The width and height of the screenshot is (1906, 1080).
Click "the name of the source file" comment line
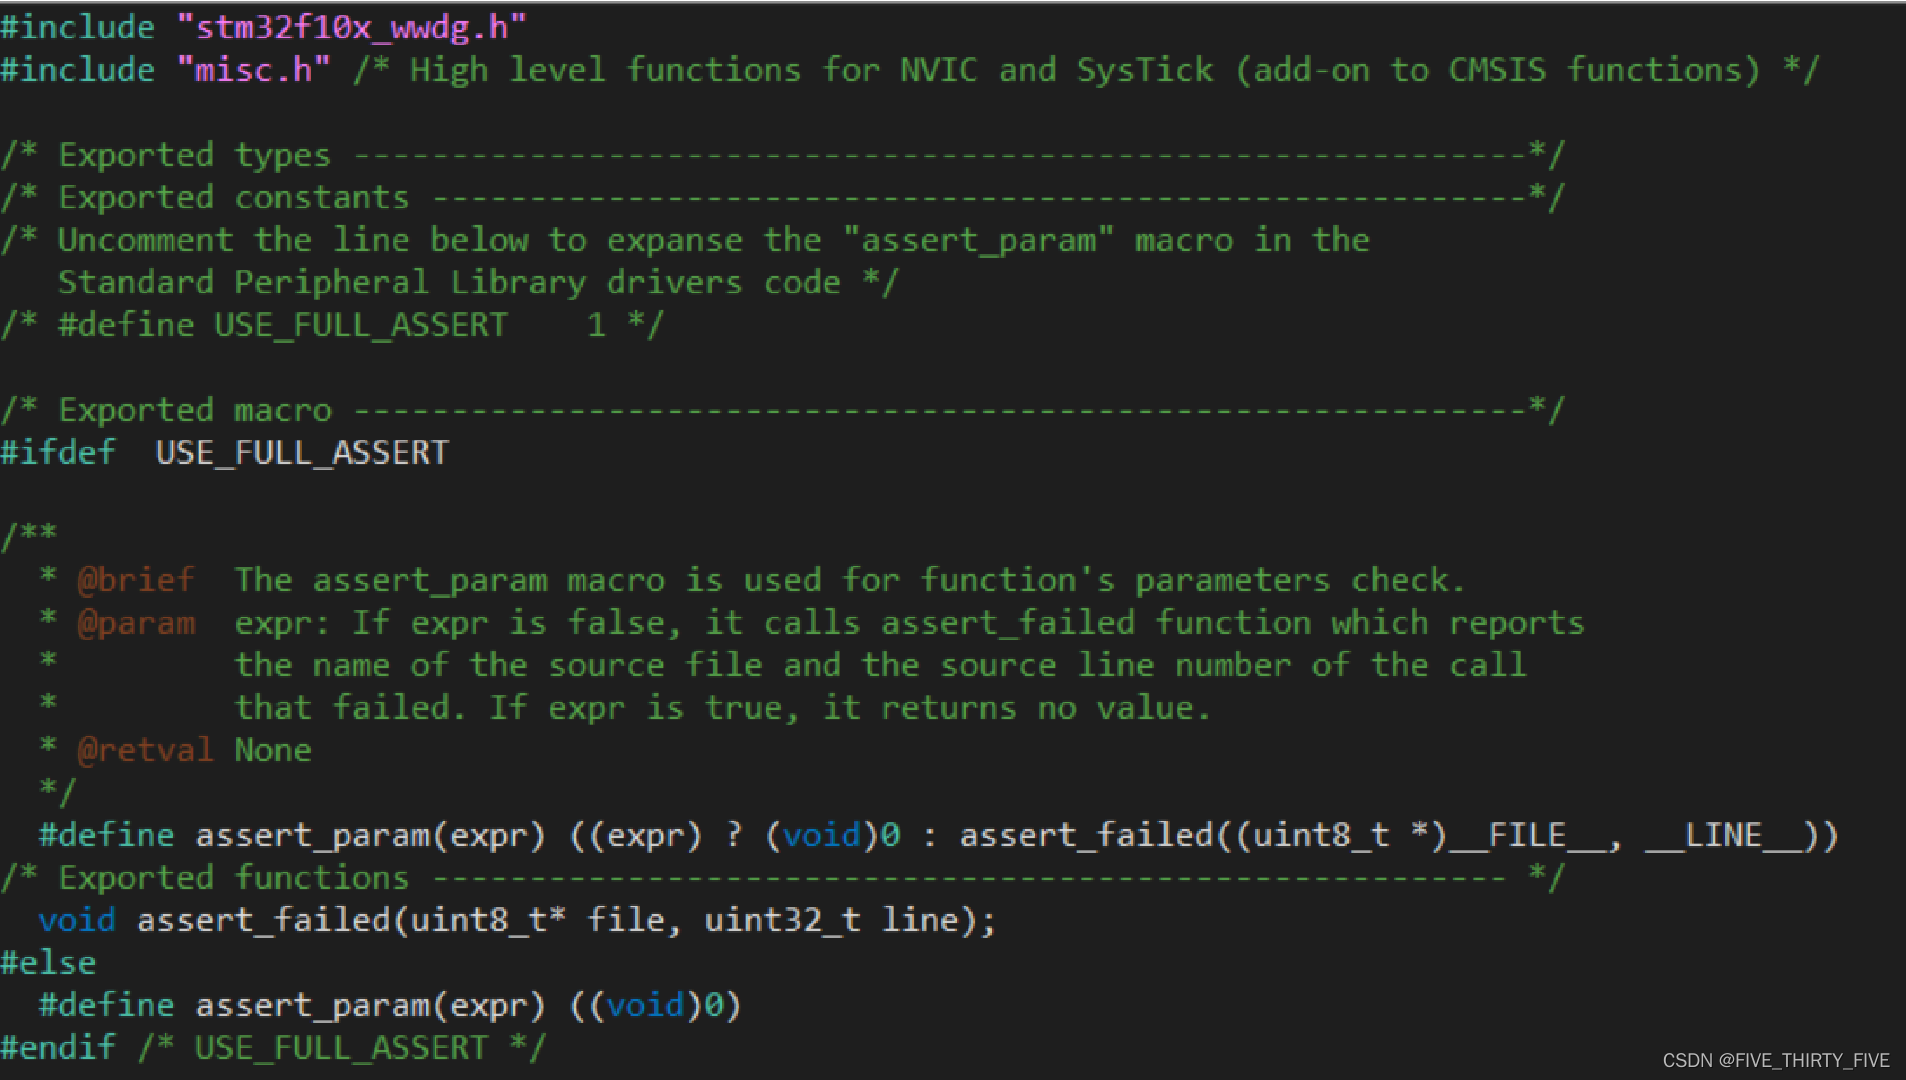[880, 665]
